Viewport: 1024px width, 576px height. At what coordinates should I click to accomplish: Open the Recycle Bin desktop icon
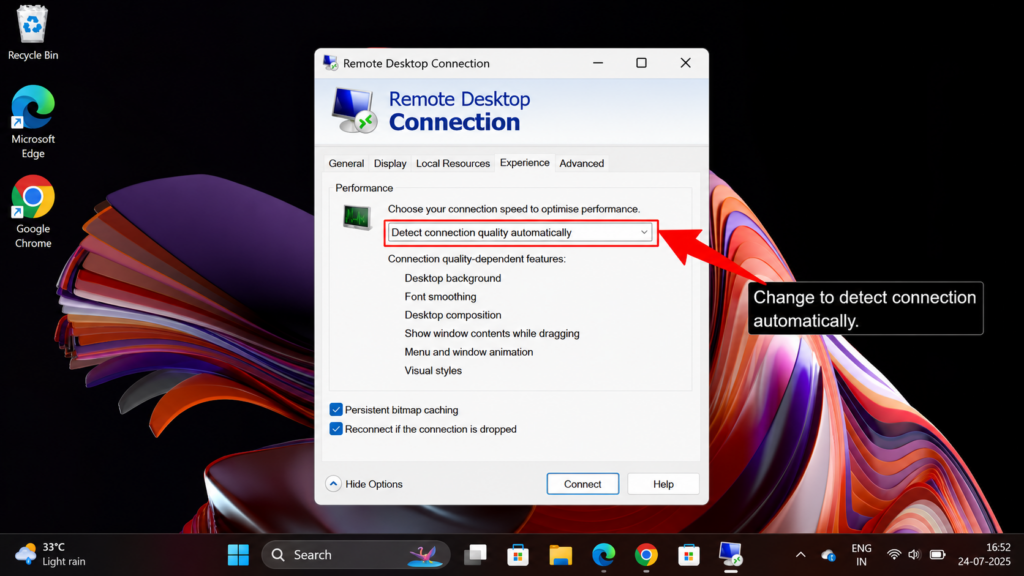(x=33, y=33)
